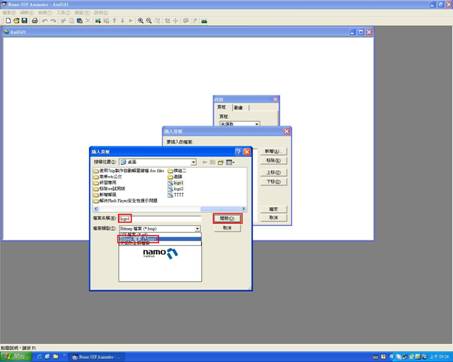
Task: Open the view menu icon in file dialog
Action: point(230,162)
